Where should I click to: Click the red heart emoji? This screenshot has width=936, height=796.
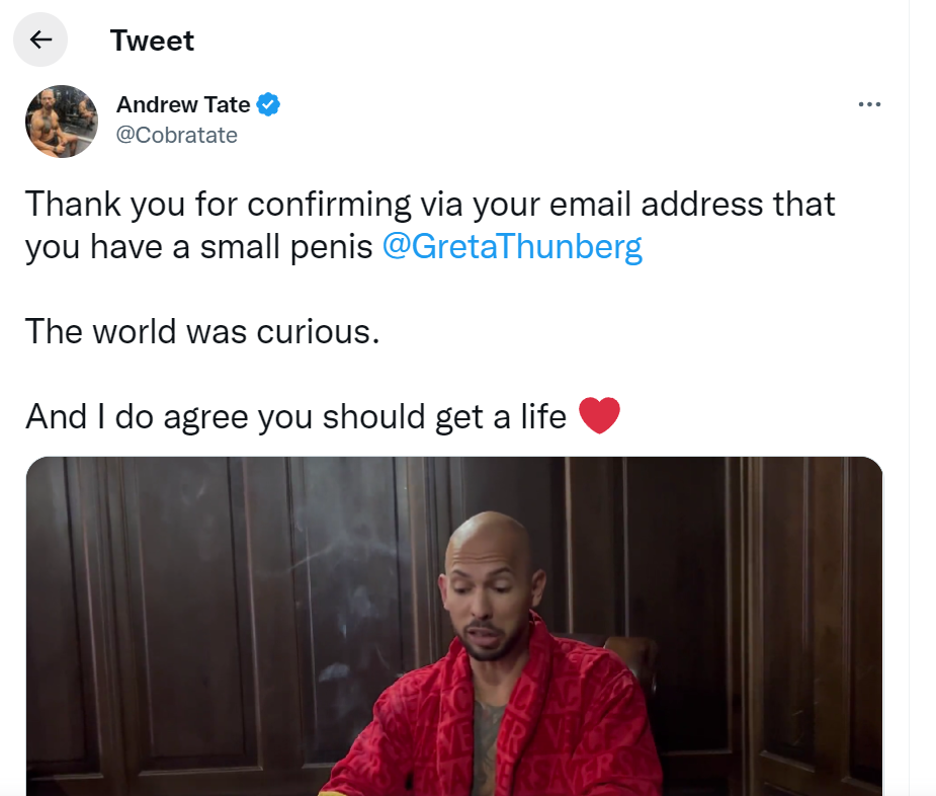click(599, 415)
